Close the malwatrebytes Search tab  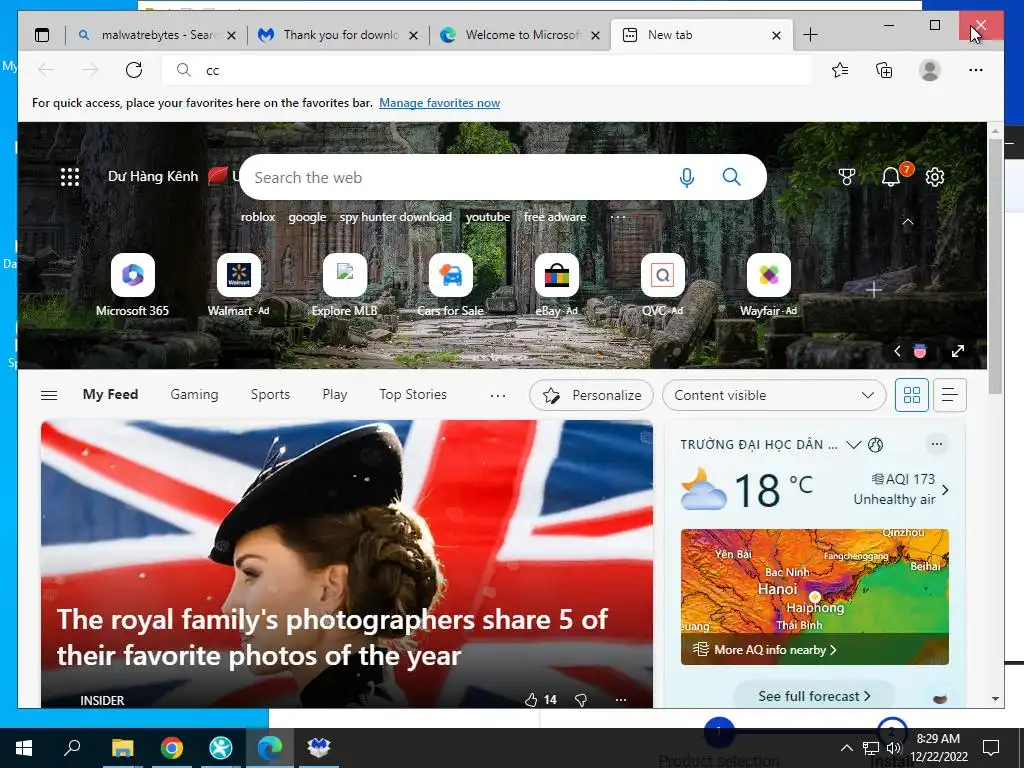pyautogui.click(x=231, y=35)
